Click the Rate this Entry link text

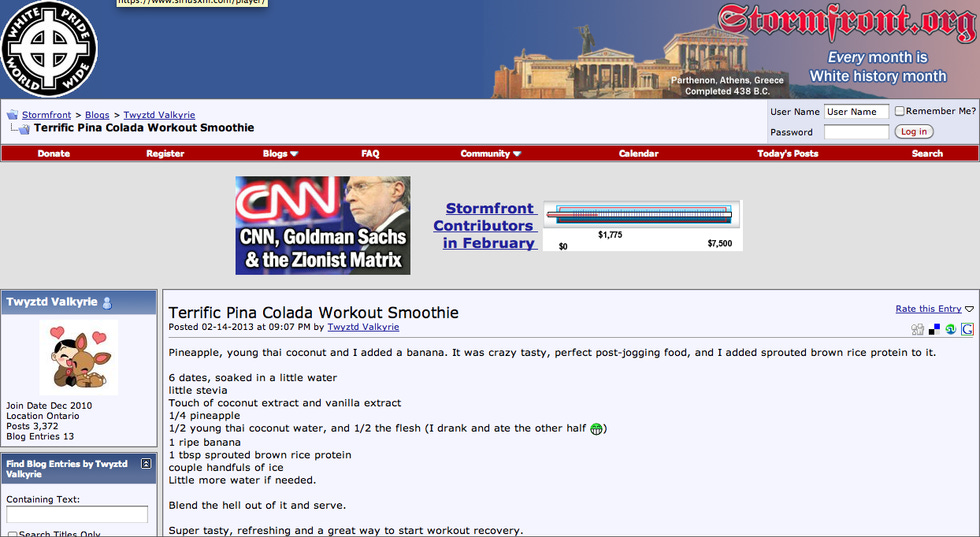928,309
